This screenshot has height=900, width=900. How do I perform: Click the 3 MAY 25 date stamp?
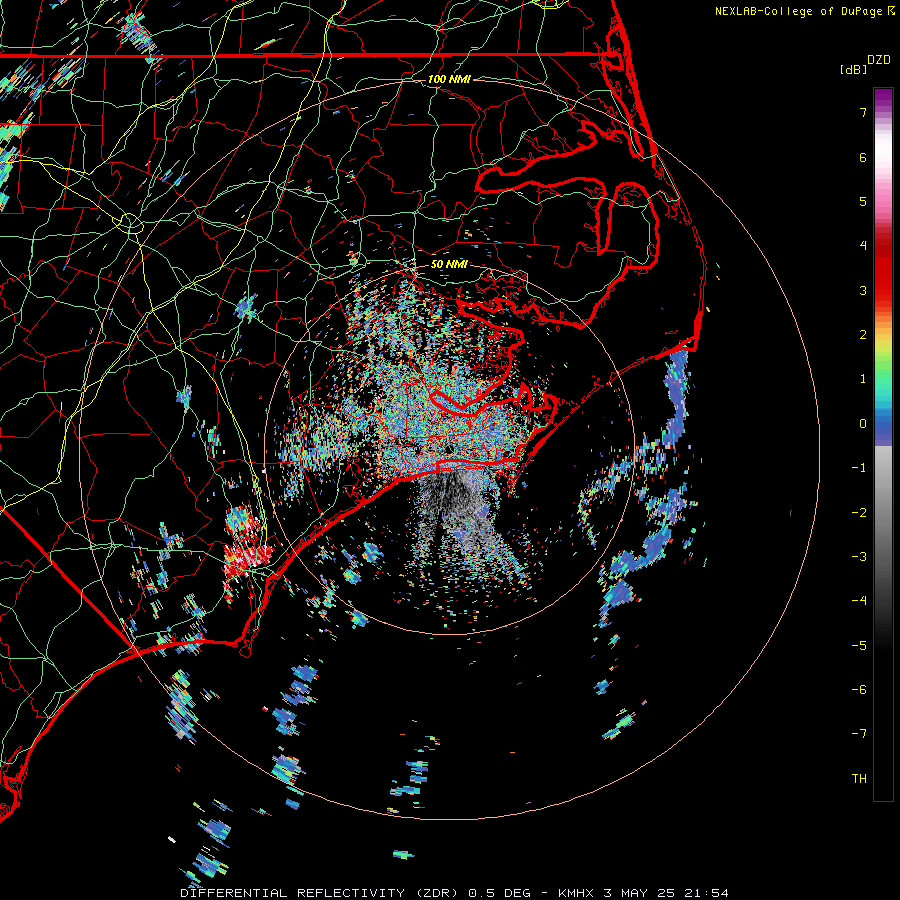[642, 893]
